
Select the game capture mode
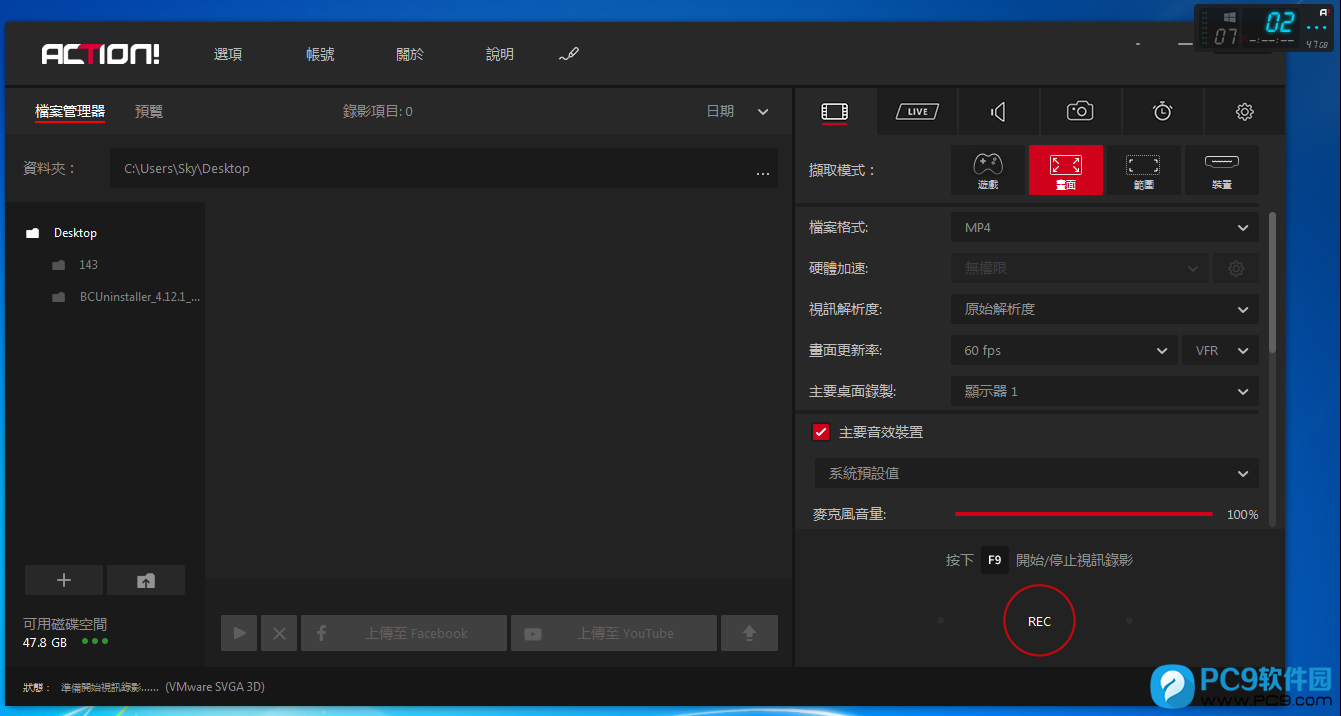pos(987,170)
